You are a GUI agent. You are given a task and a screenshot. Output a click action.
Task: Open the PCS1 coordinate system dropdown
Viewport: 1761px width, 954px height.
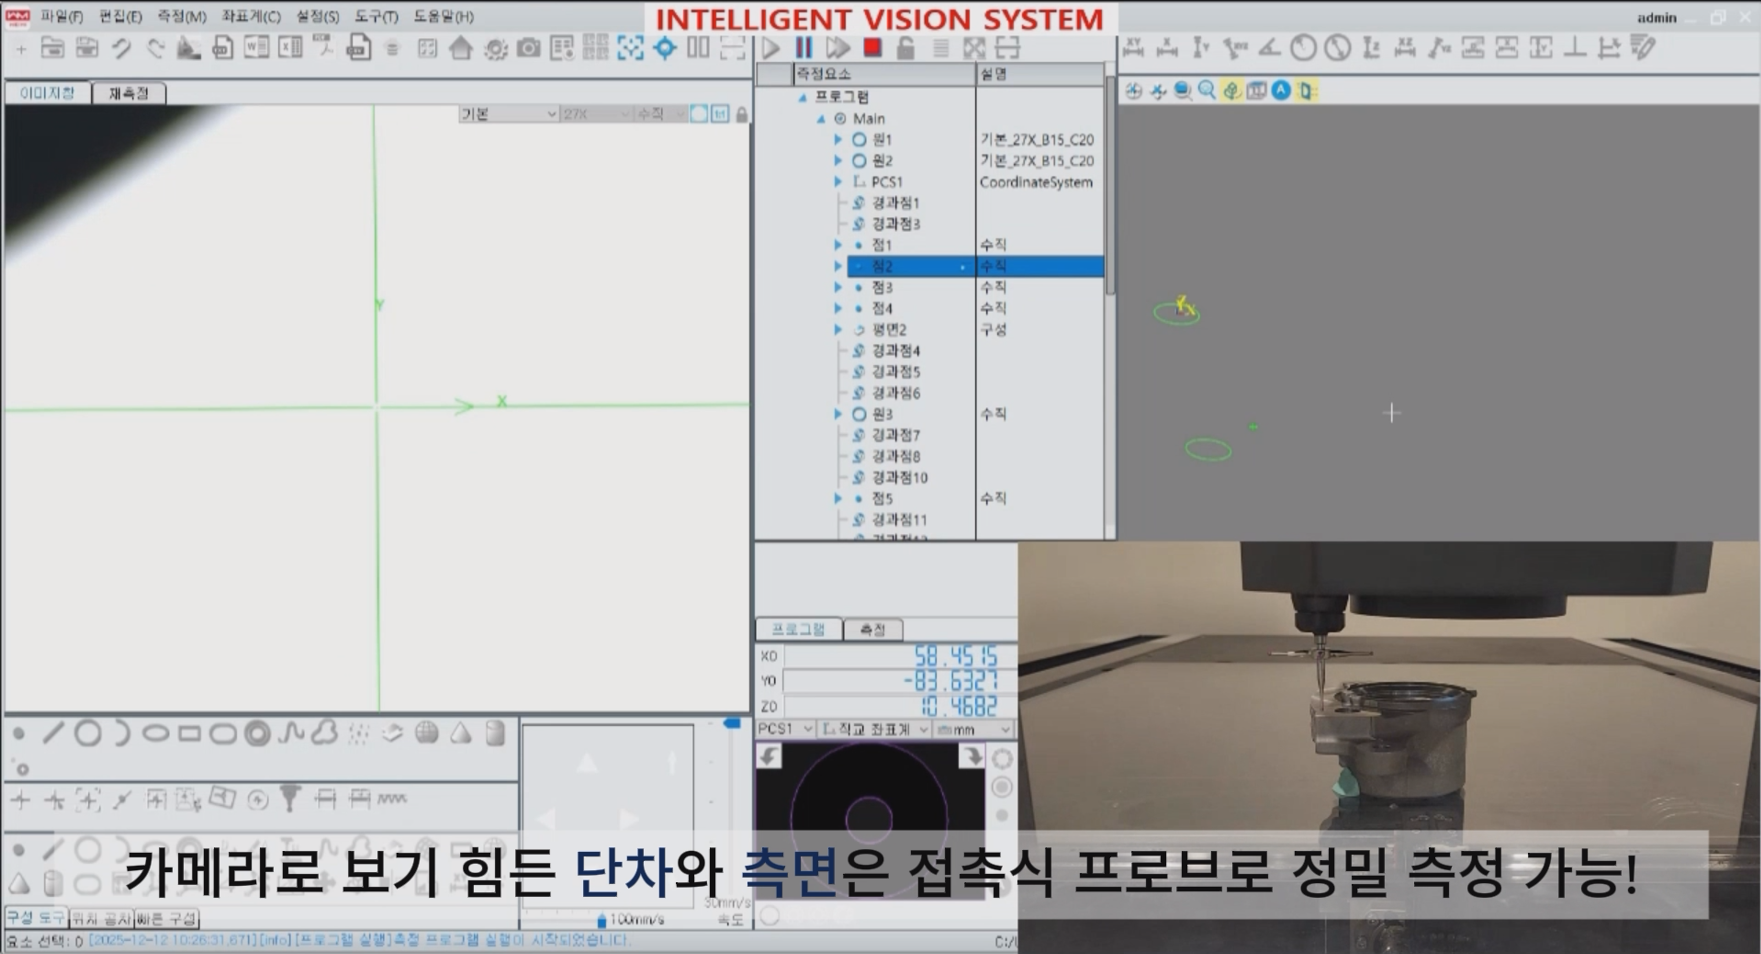pos(785,729)
